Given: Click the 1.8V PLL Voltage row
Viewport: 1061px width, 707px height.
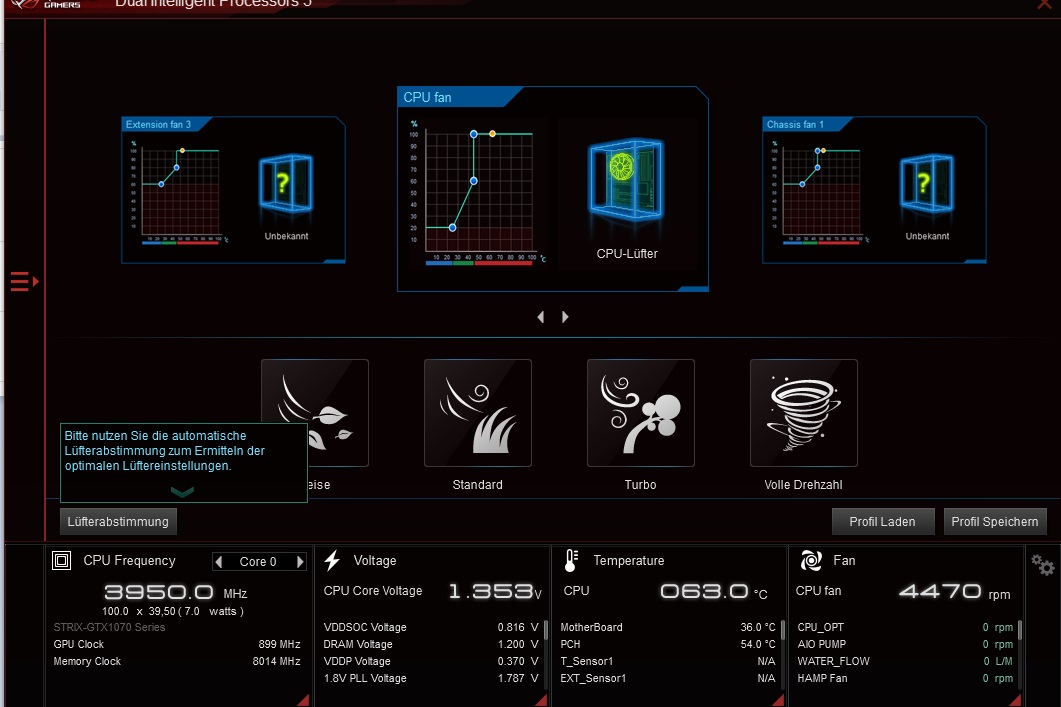Looking at the screenshot, I should point(431,678).
